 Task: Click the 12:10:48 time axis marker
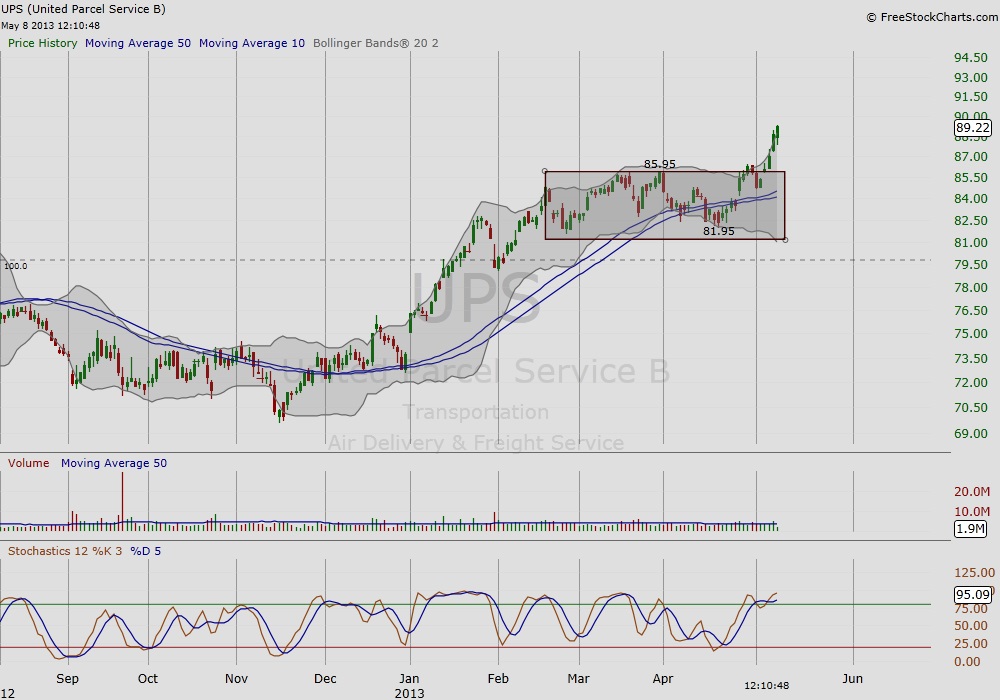point(767,685)
